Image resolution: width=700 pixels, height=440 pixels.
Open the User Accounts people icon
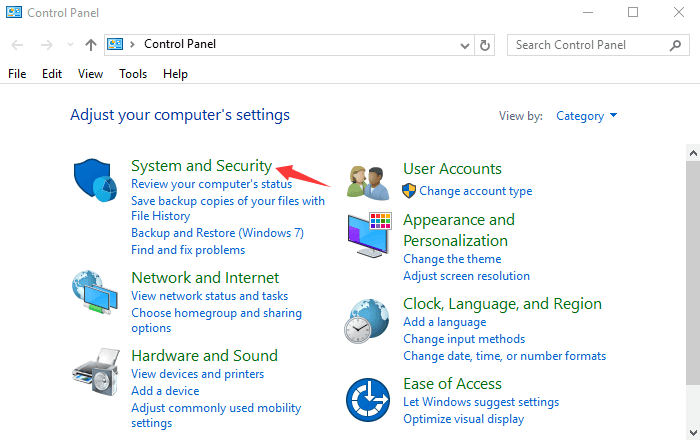[367, 183]
